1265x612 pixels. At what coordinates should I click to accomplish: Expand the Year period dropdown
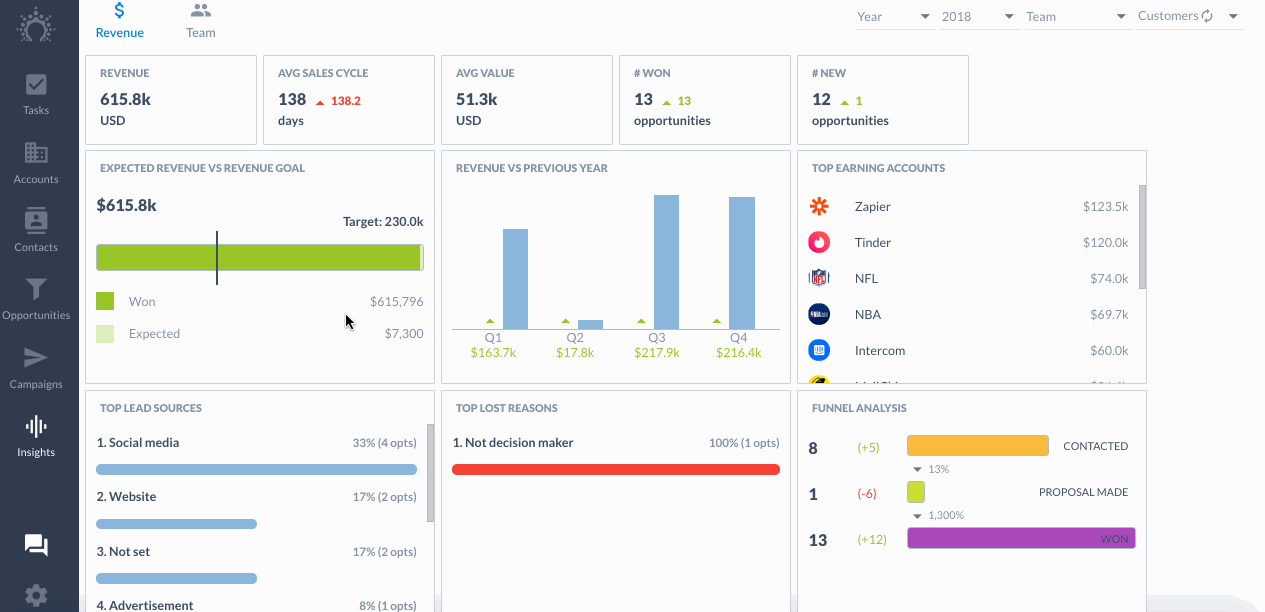tap(894, 17)
